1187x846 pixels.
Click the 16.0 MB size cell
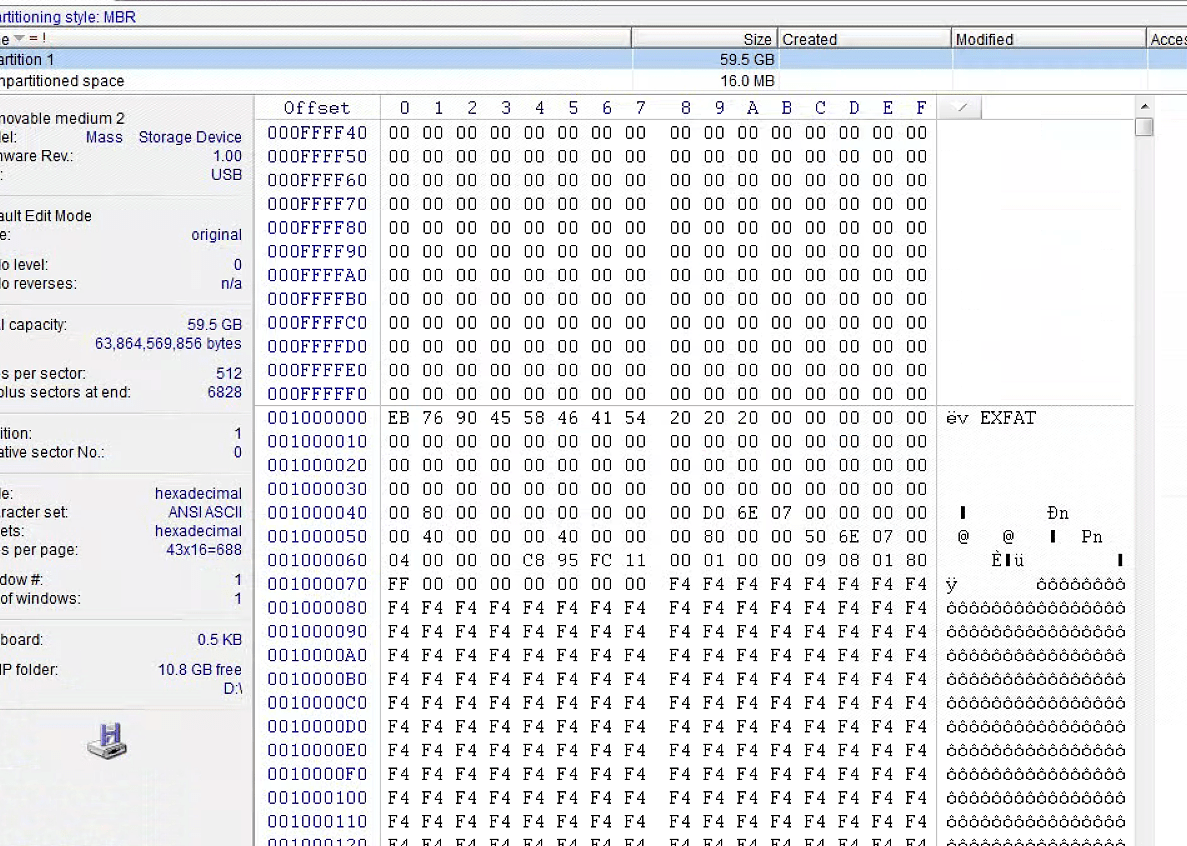[747, 81]
